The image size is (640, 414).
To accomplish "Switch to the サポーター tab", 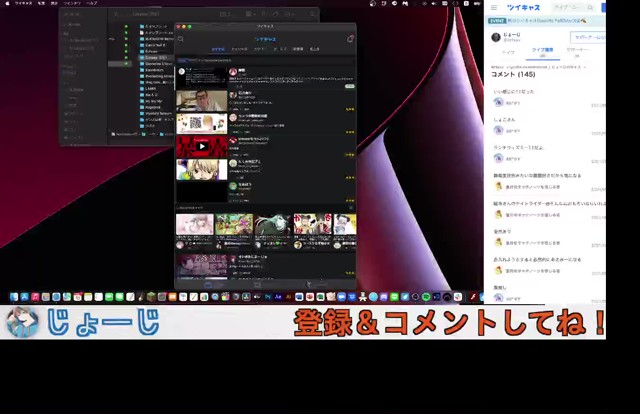I will coord(577,51).
